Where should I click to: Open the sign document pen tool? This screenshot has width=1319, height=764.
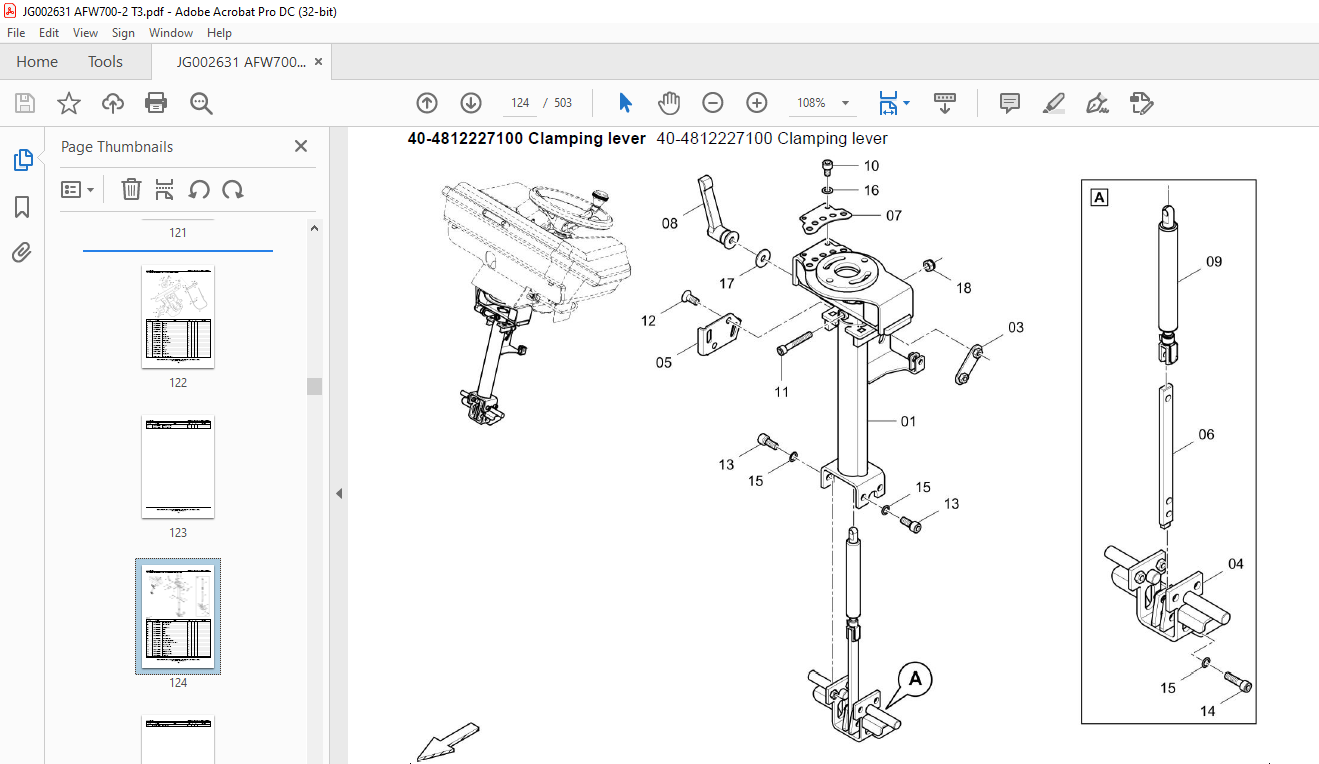pyautogui.click(x=1097, y=103)
